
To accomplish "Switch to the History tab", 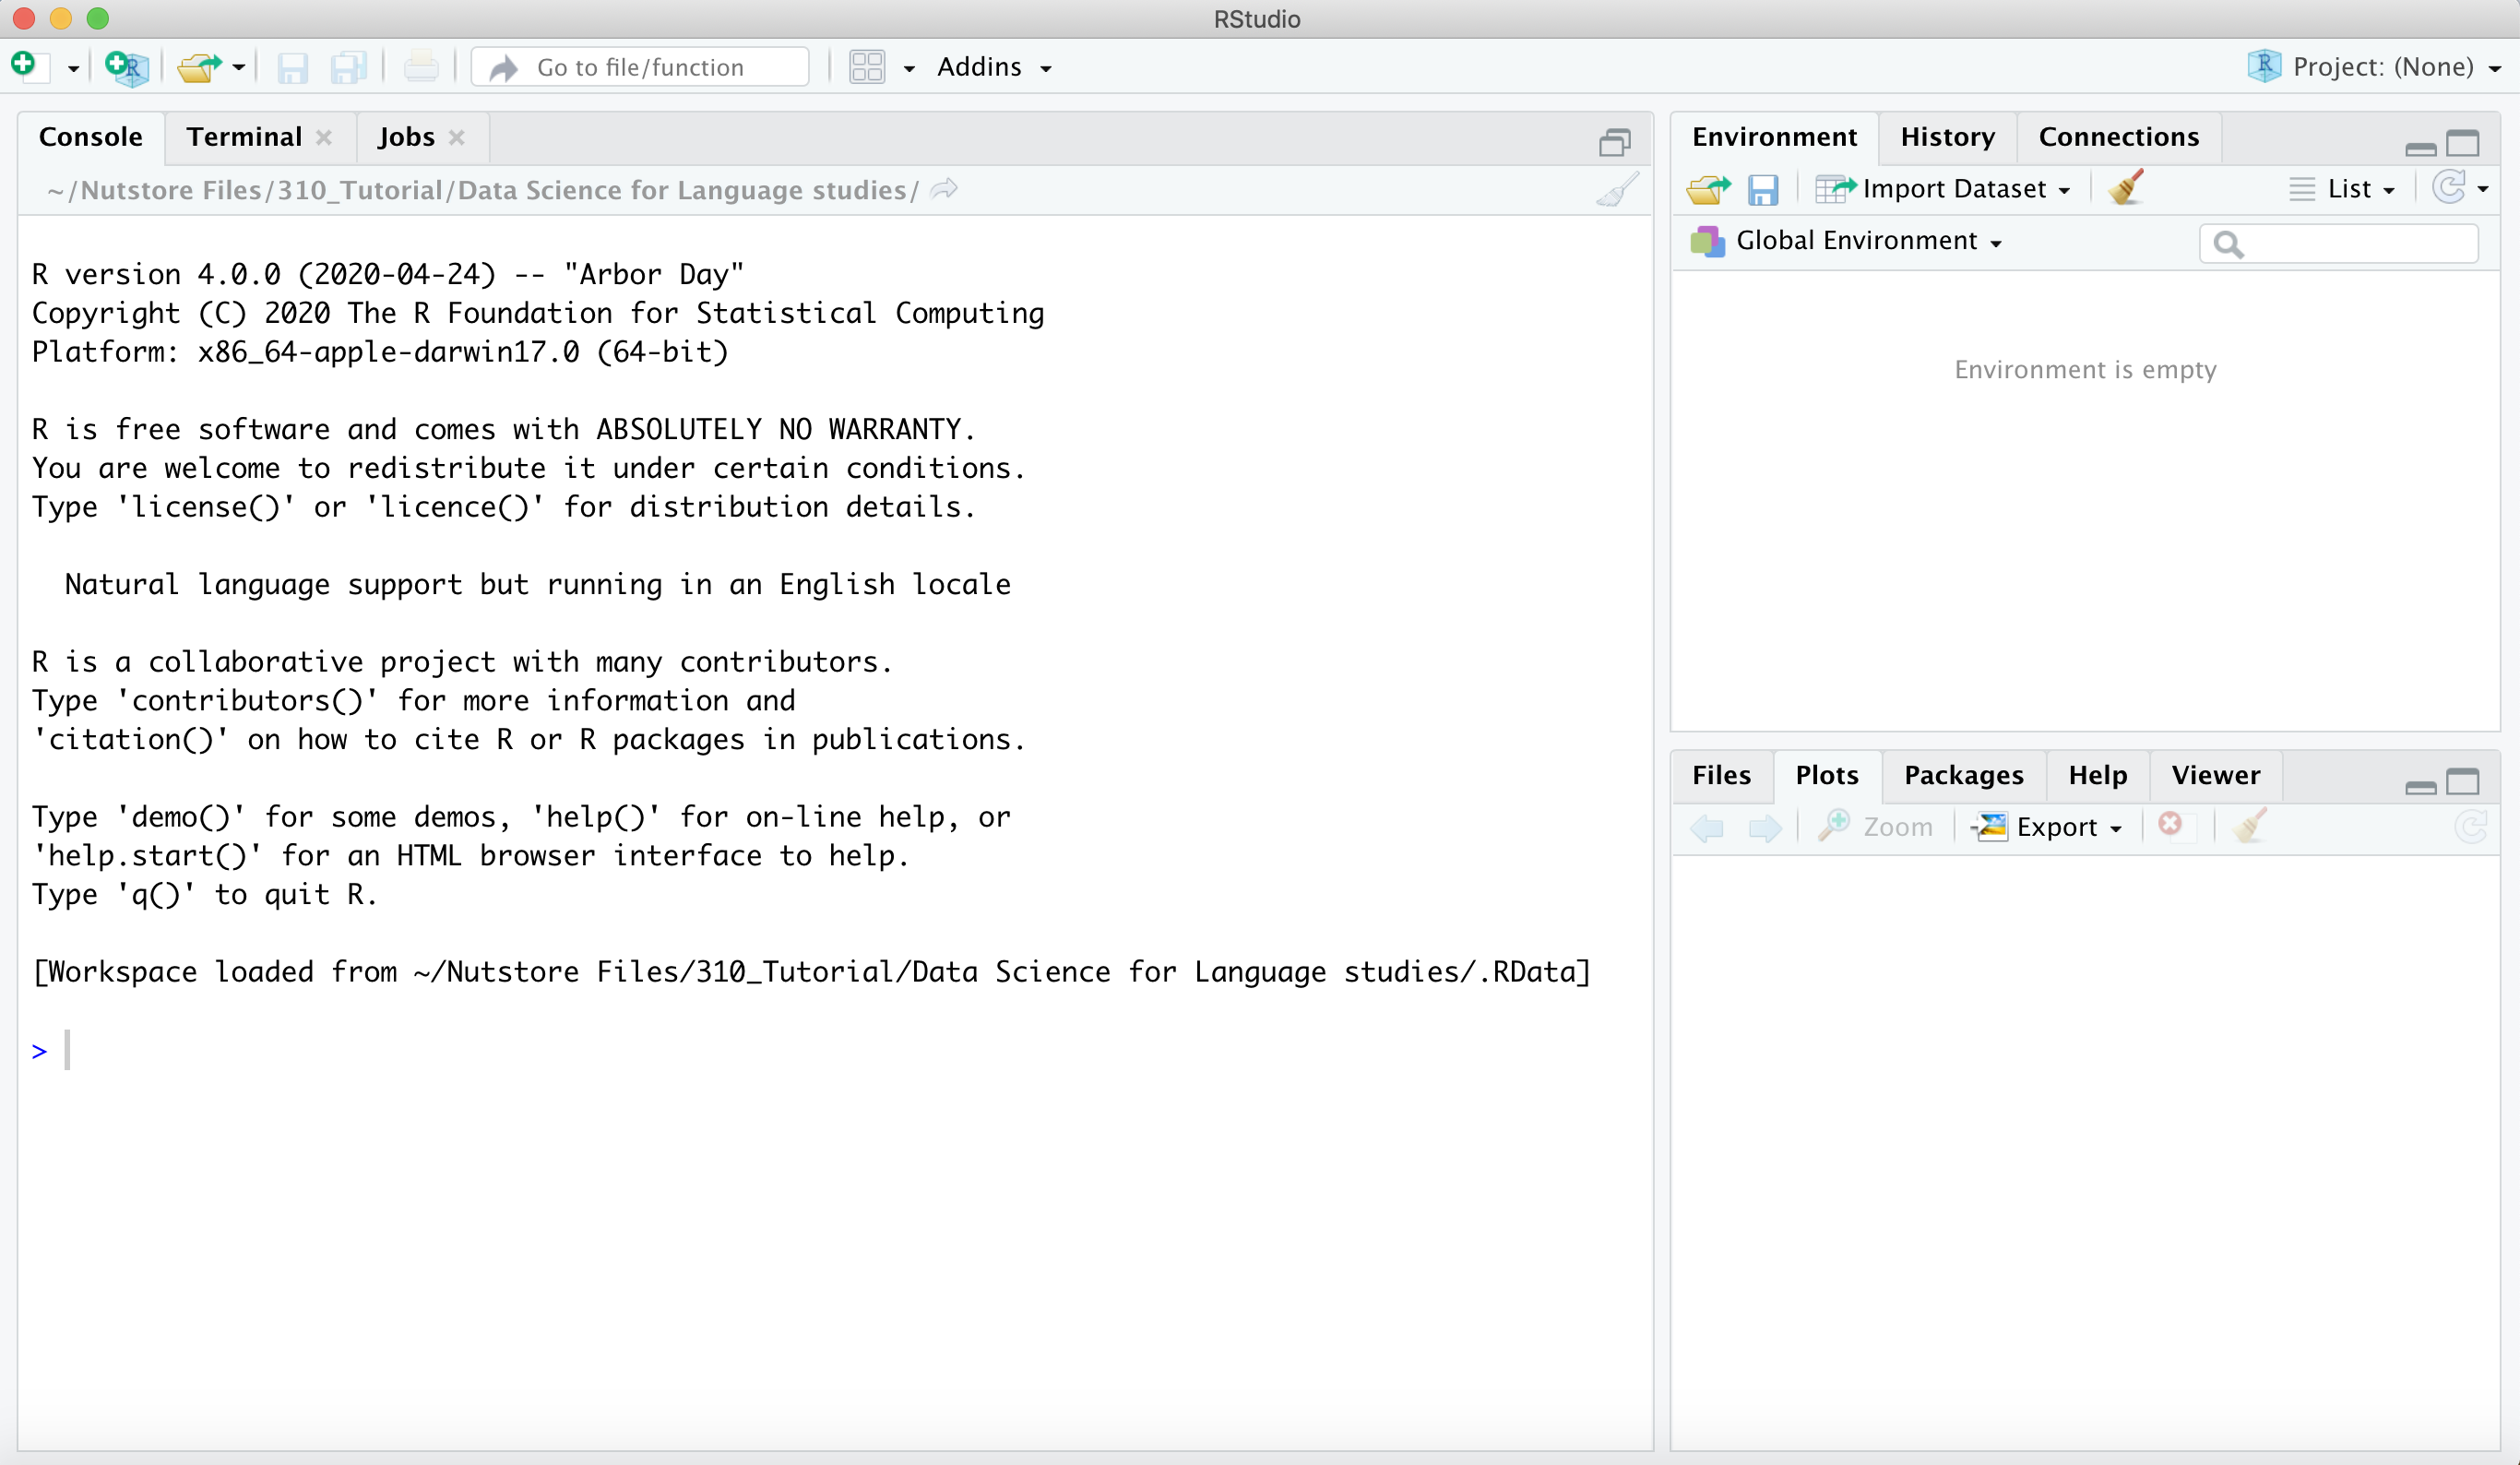I will coord(1947,137).
